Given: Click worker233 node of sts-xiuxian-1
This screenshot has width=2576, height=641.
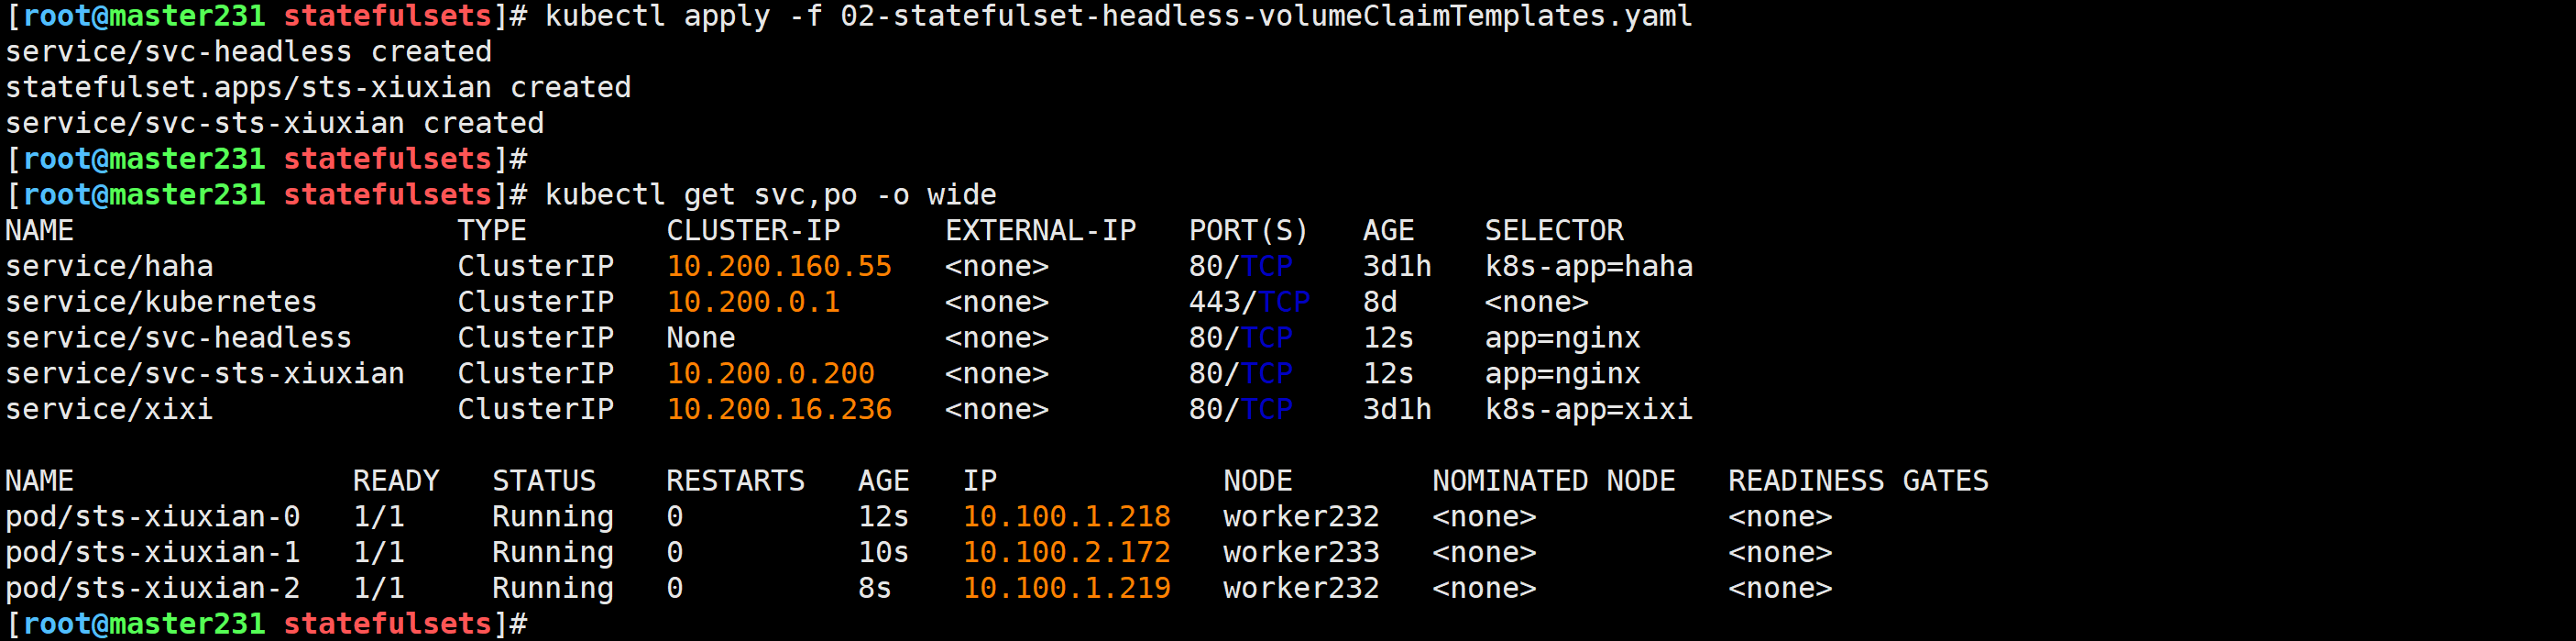Looking at the screenshot, I should (1301, 553).
